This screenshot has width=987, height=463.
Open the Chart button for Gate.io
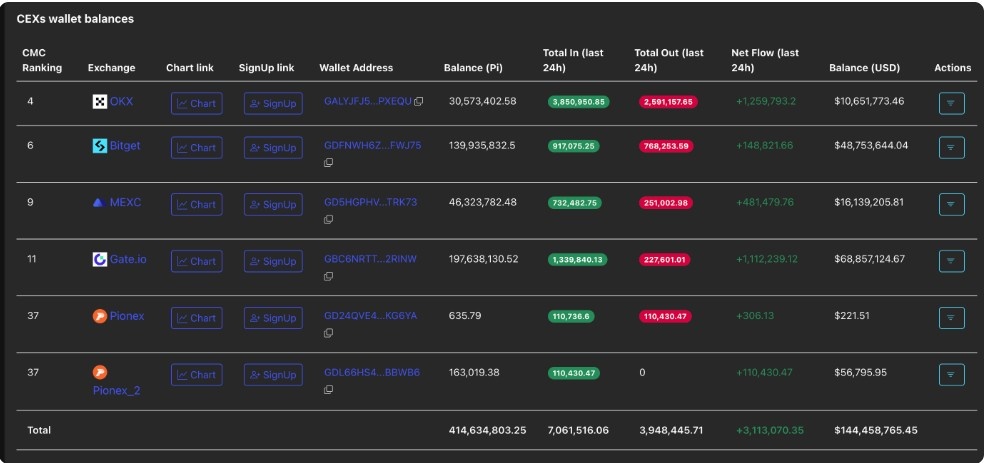tap(196, 261)
